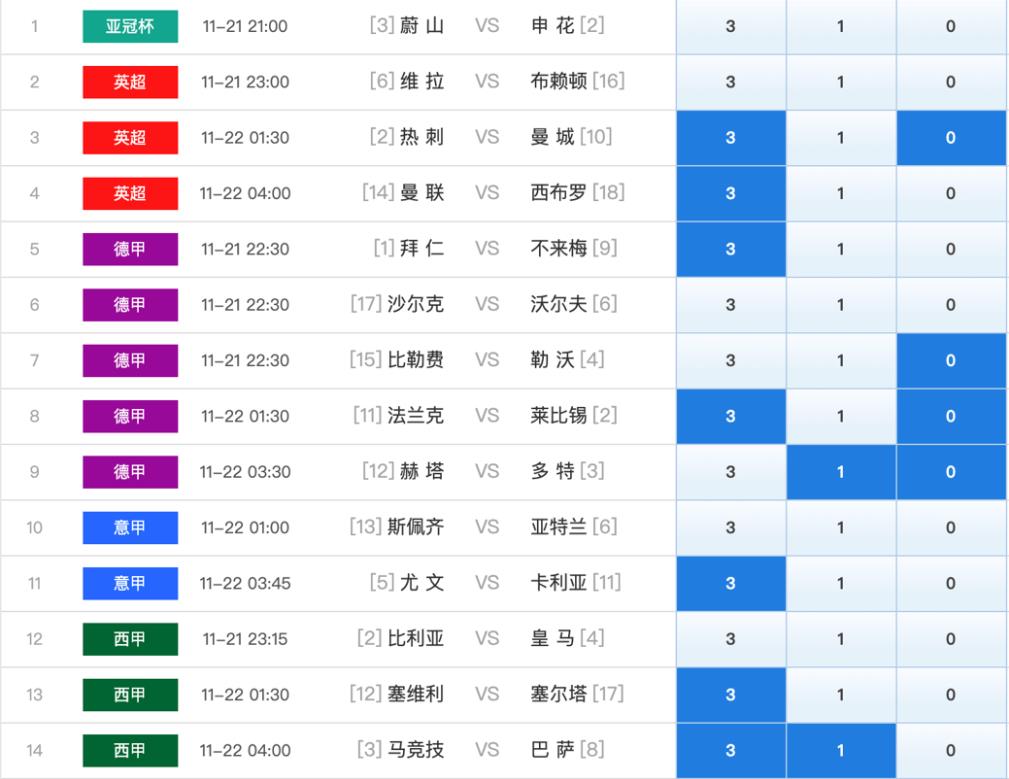Open away team 申花 details

tap(553, 26)
